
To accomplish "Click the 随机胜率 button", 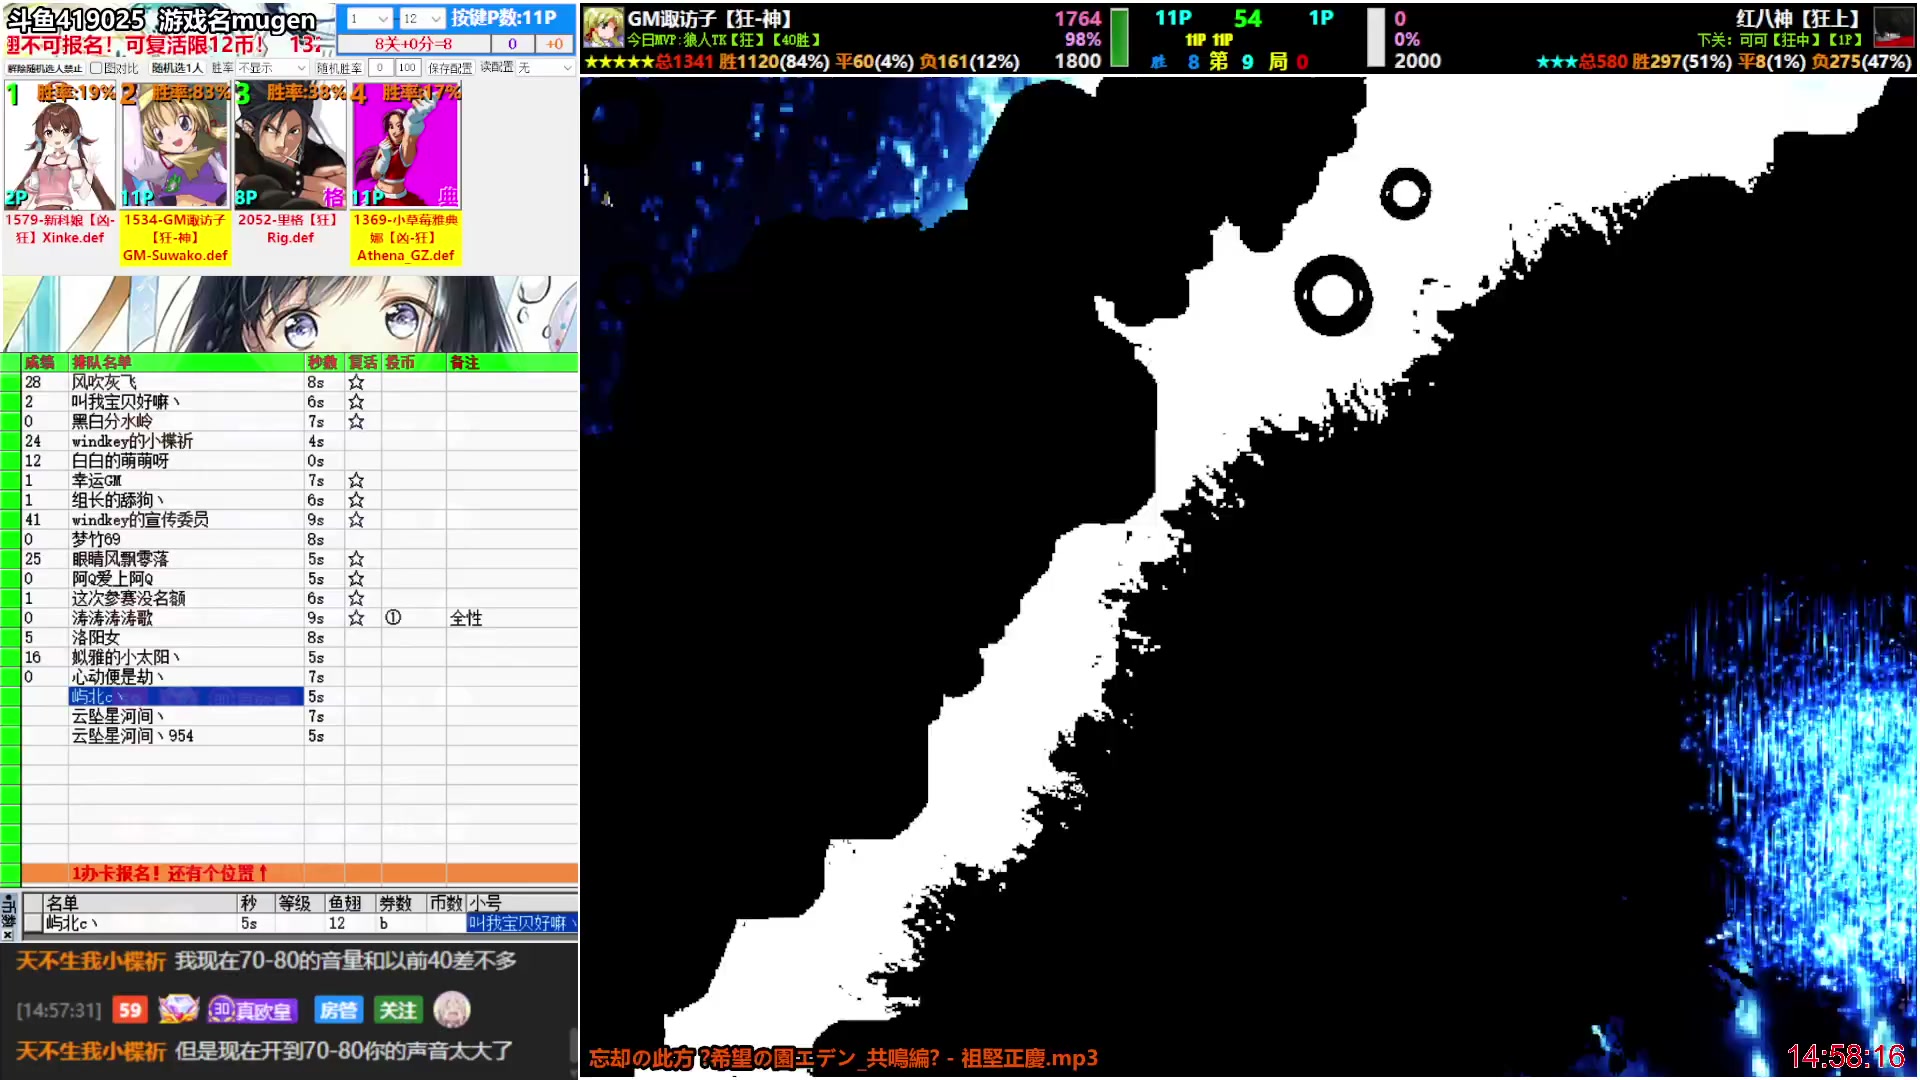I will (x=339, y=68).
